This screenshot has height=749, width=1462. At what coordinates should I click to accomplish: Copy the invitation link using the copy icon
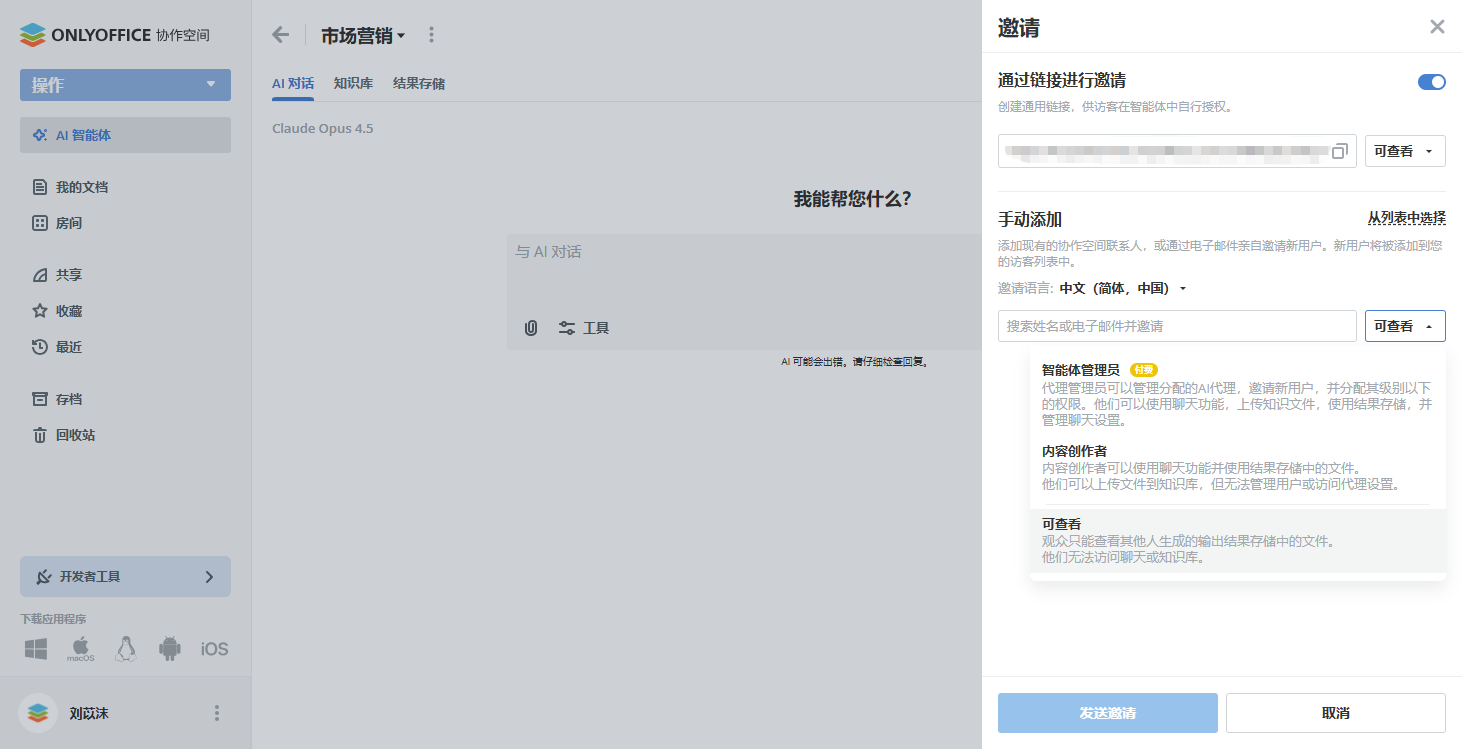[1340, 150]
